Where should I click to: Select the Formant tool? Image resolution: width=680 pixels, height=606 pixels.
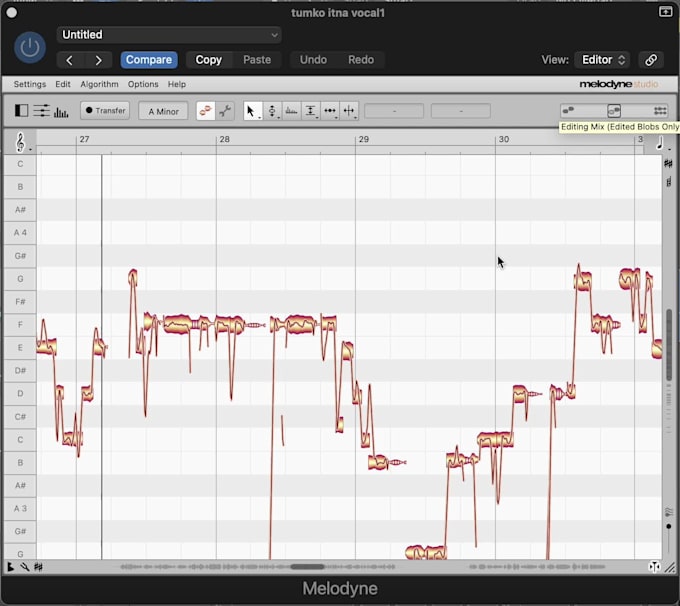click(291, 111)
